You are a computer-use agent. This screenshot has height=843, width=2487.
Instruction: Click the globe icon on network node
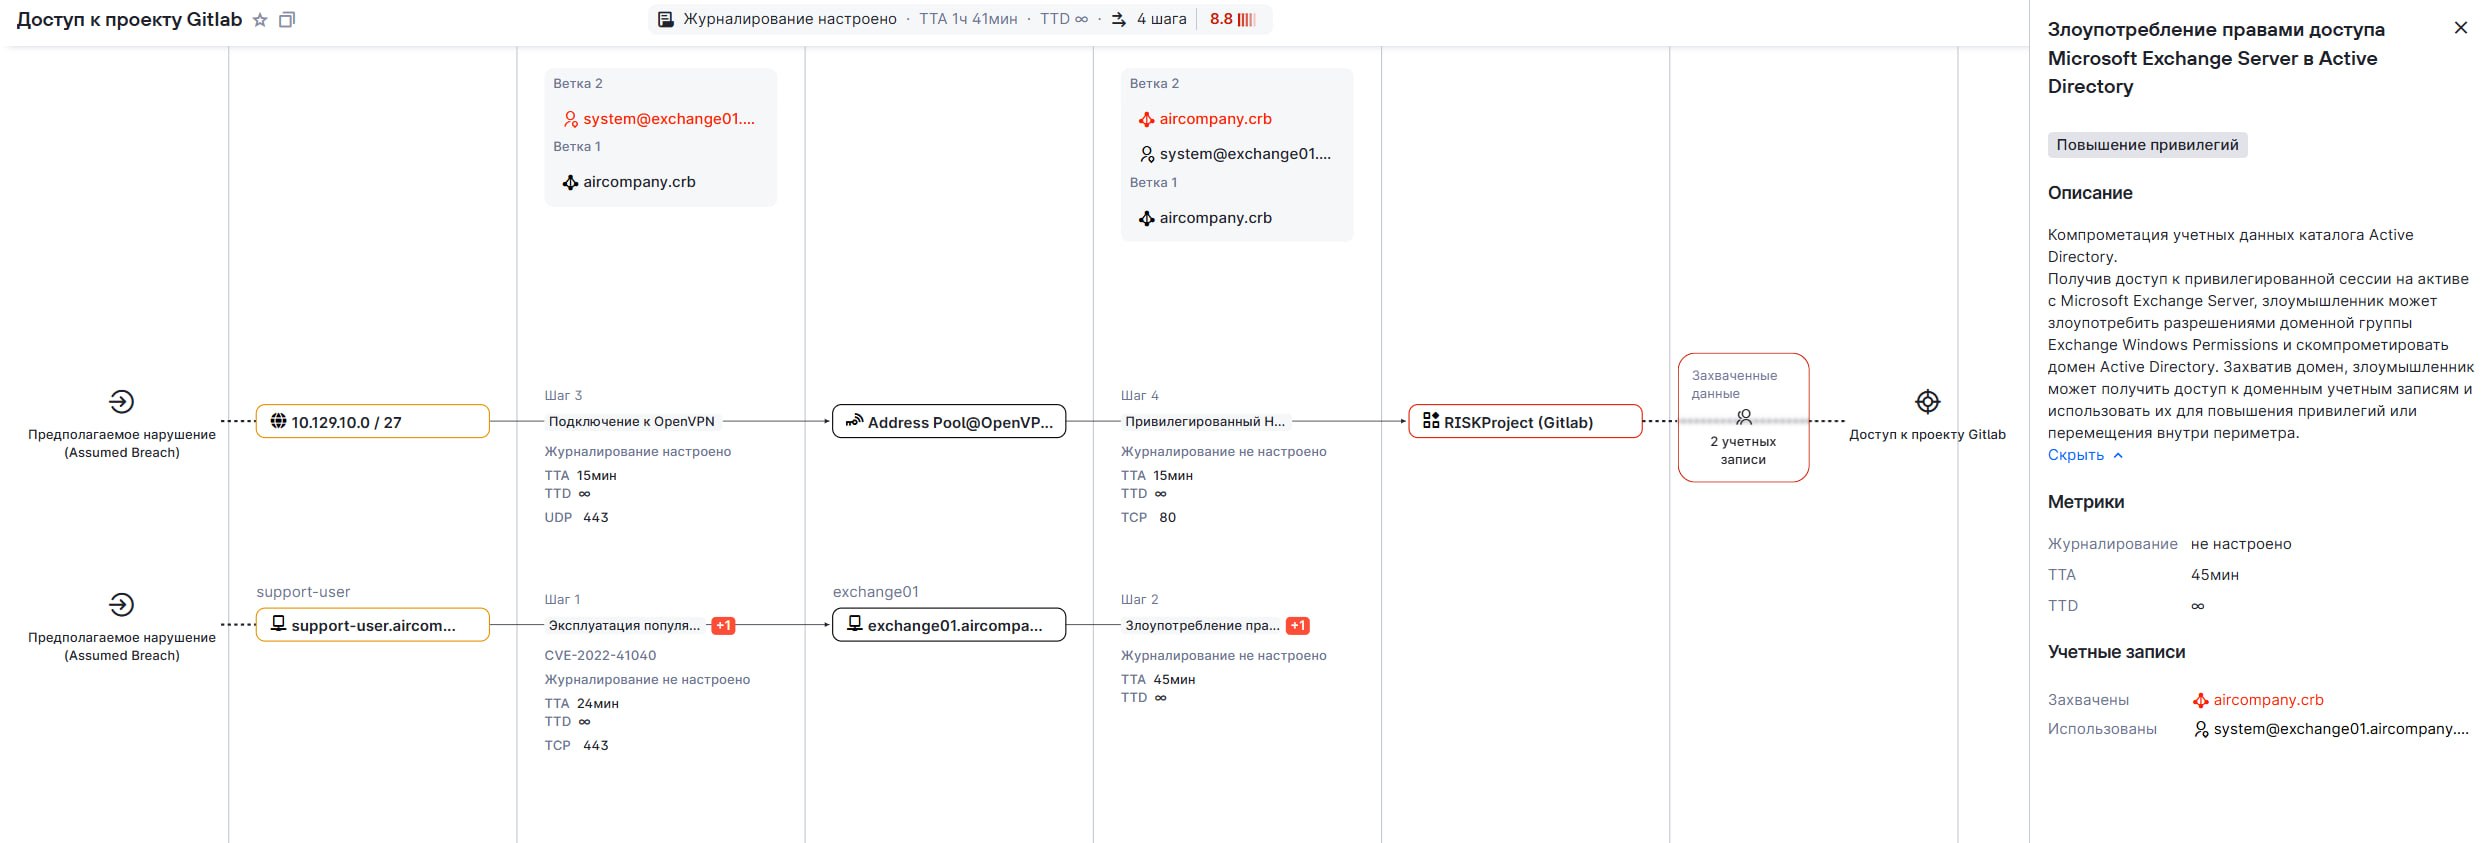pos(278,421)
